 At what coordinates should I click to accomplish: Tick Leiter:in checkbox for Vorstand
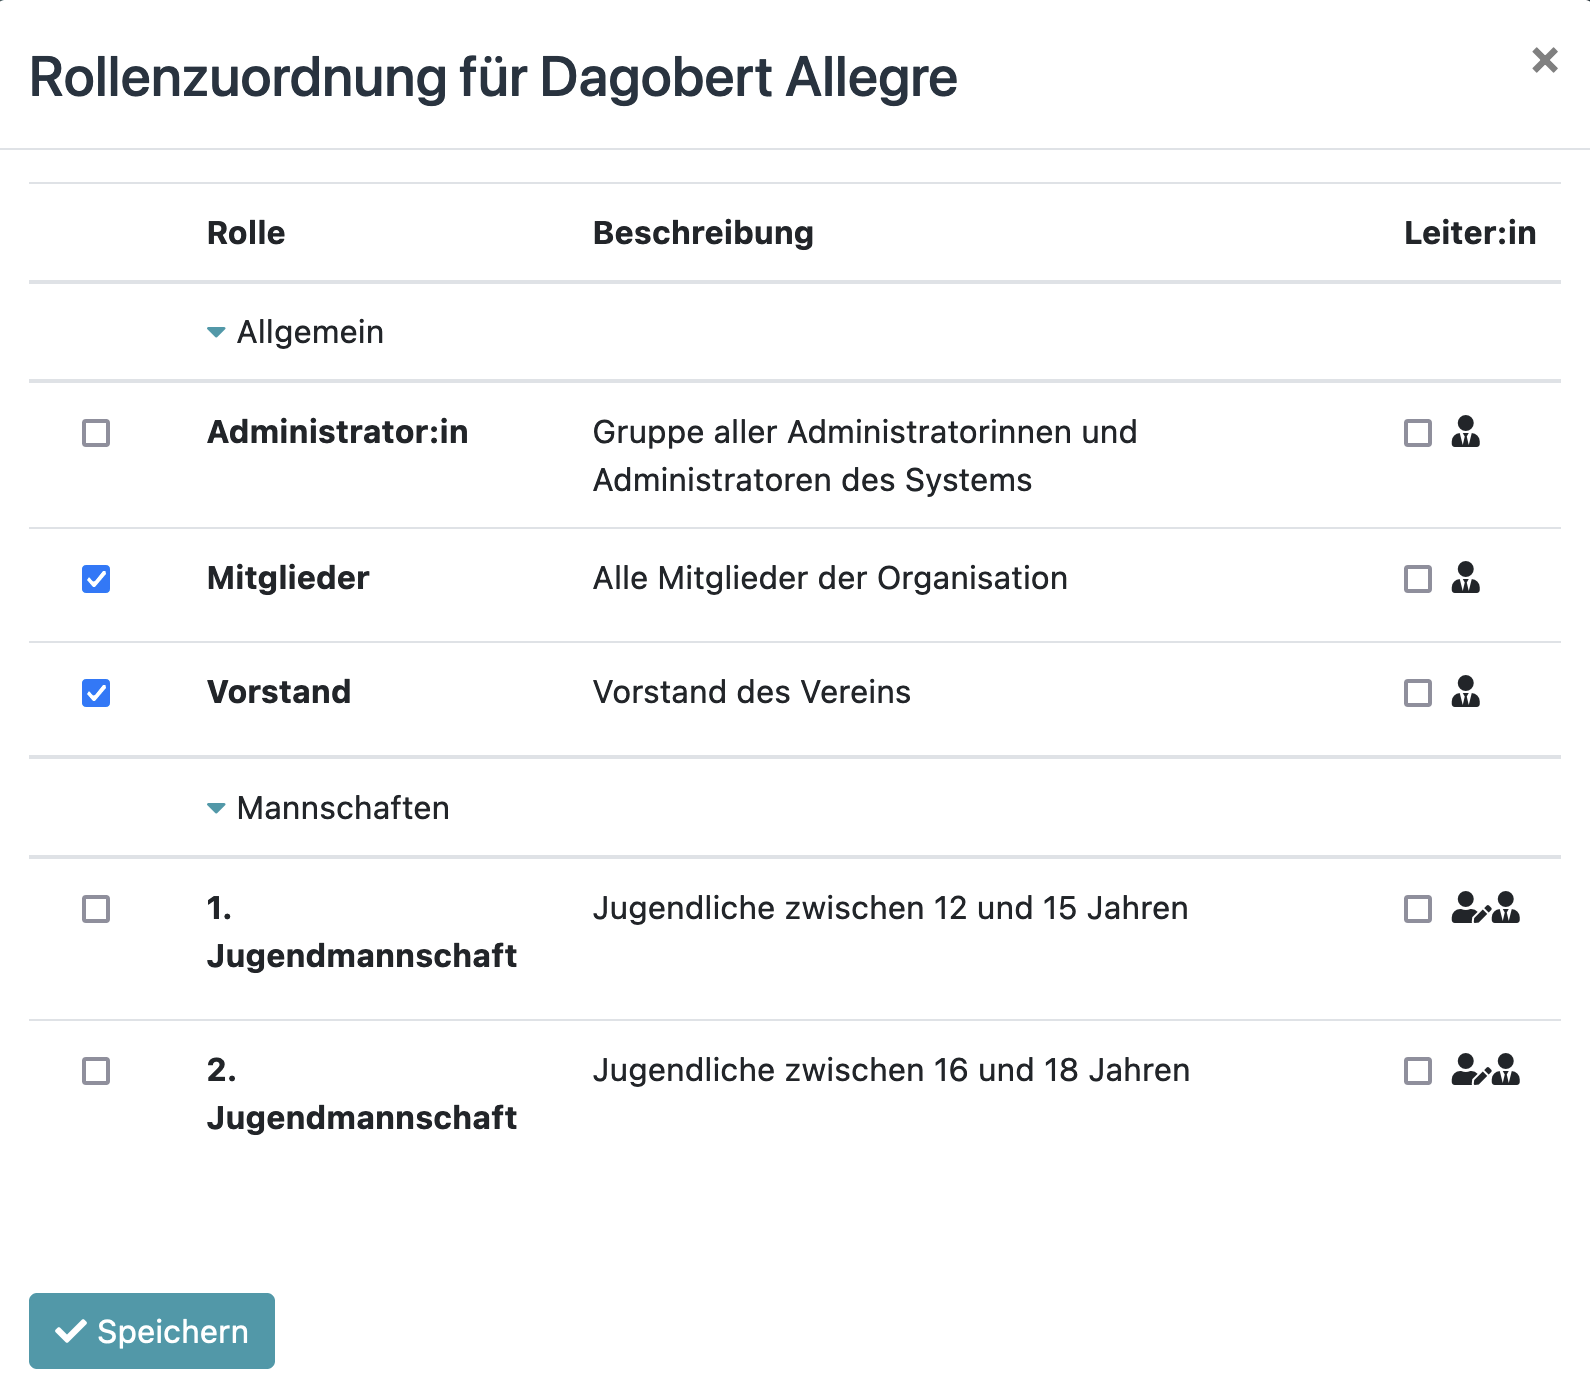pos(1417,693)
